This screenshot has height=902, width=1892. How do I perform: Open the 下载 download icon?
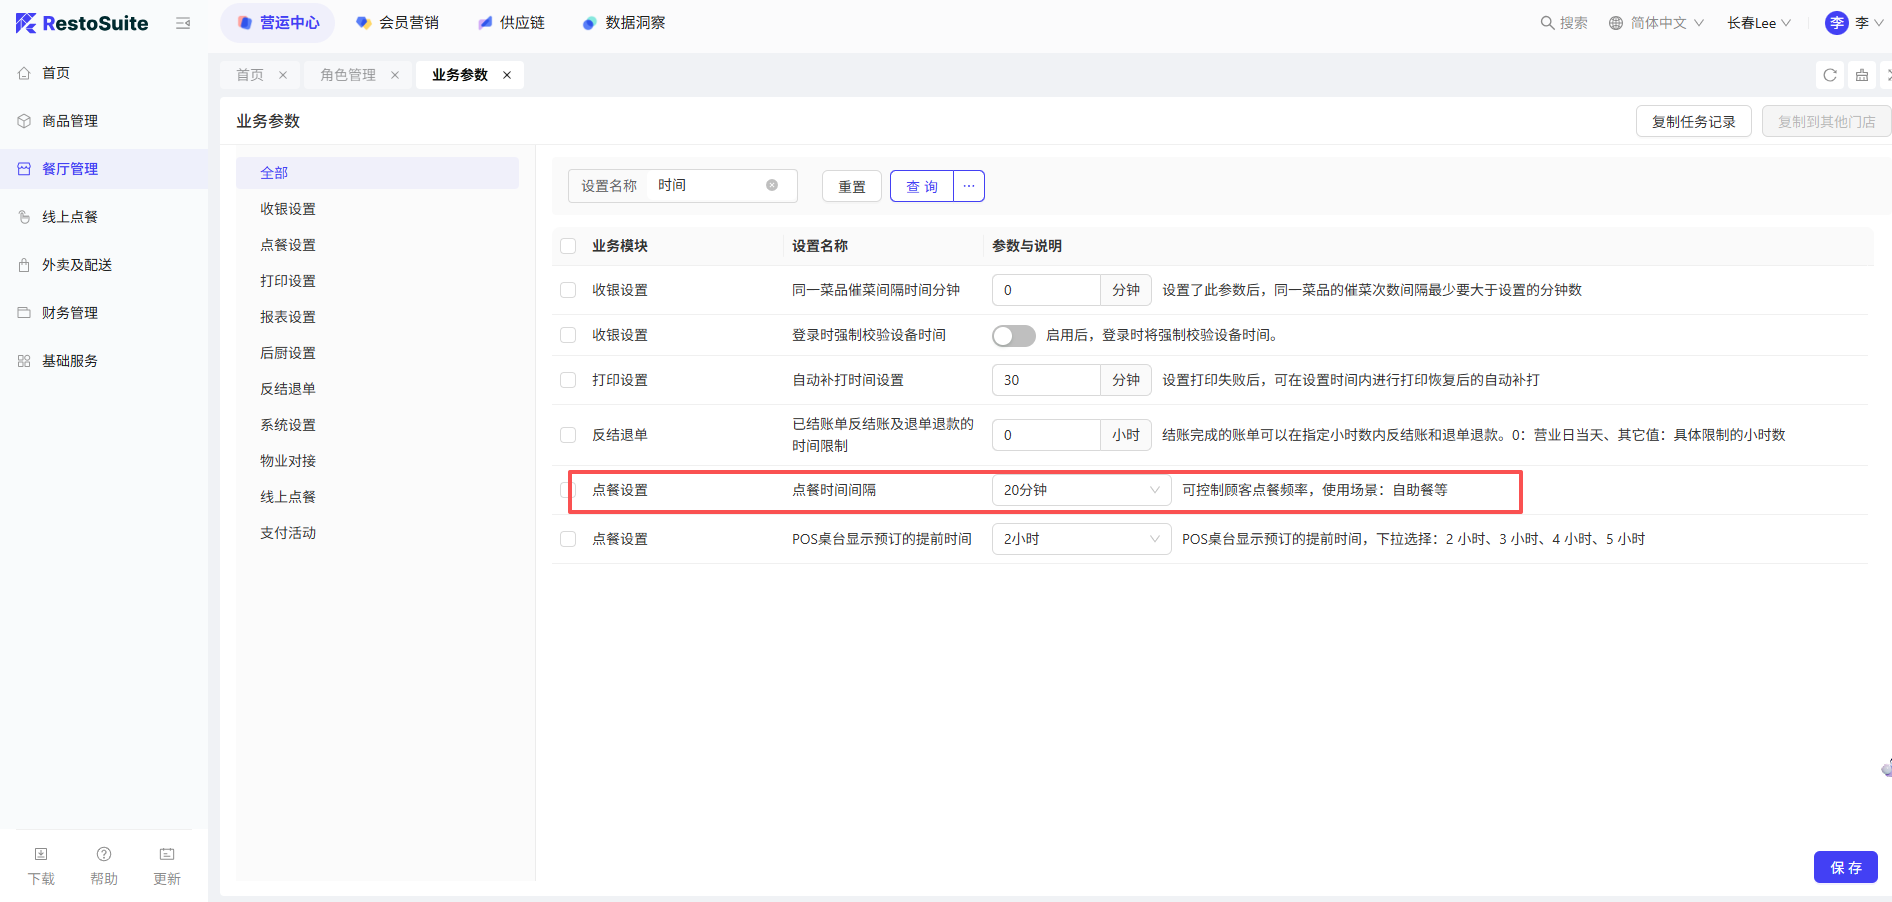coord(41,855)
